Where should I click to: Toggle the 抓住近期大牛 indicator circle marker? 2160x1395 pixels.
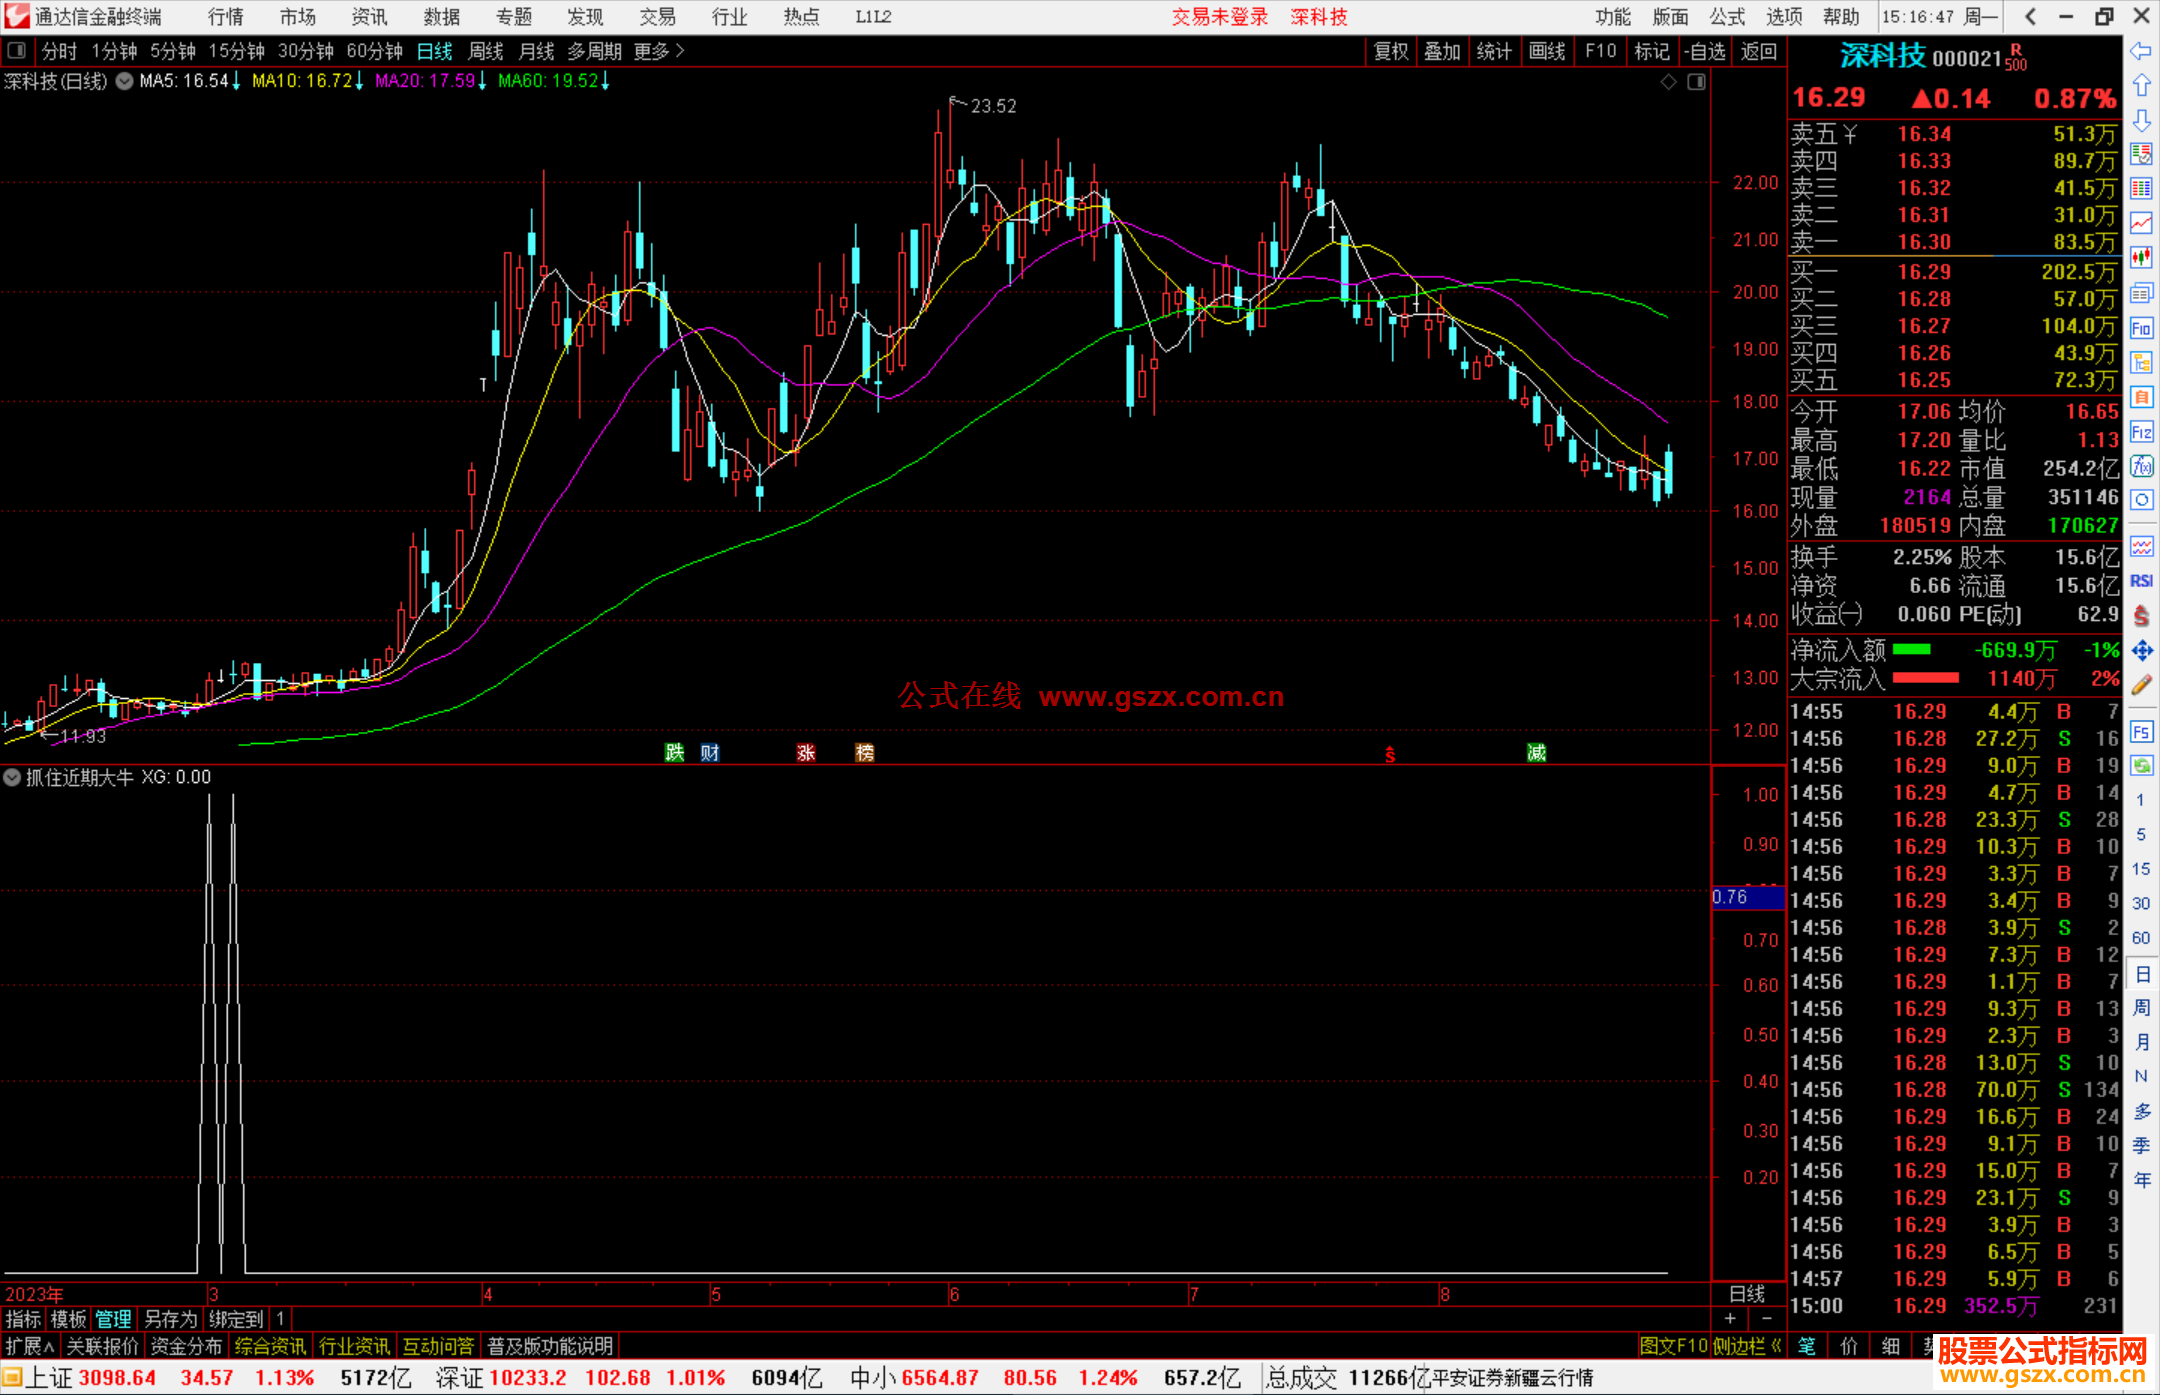click(x=12, y=777)
